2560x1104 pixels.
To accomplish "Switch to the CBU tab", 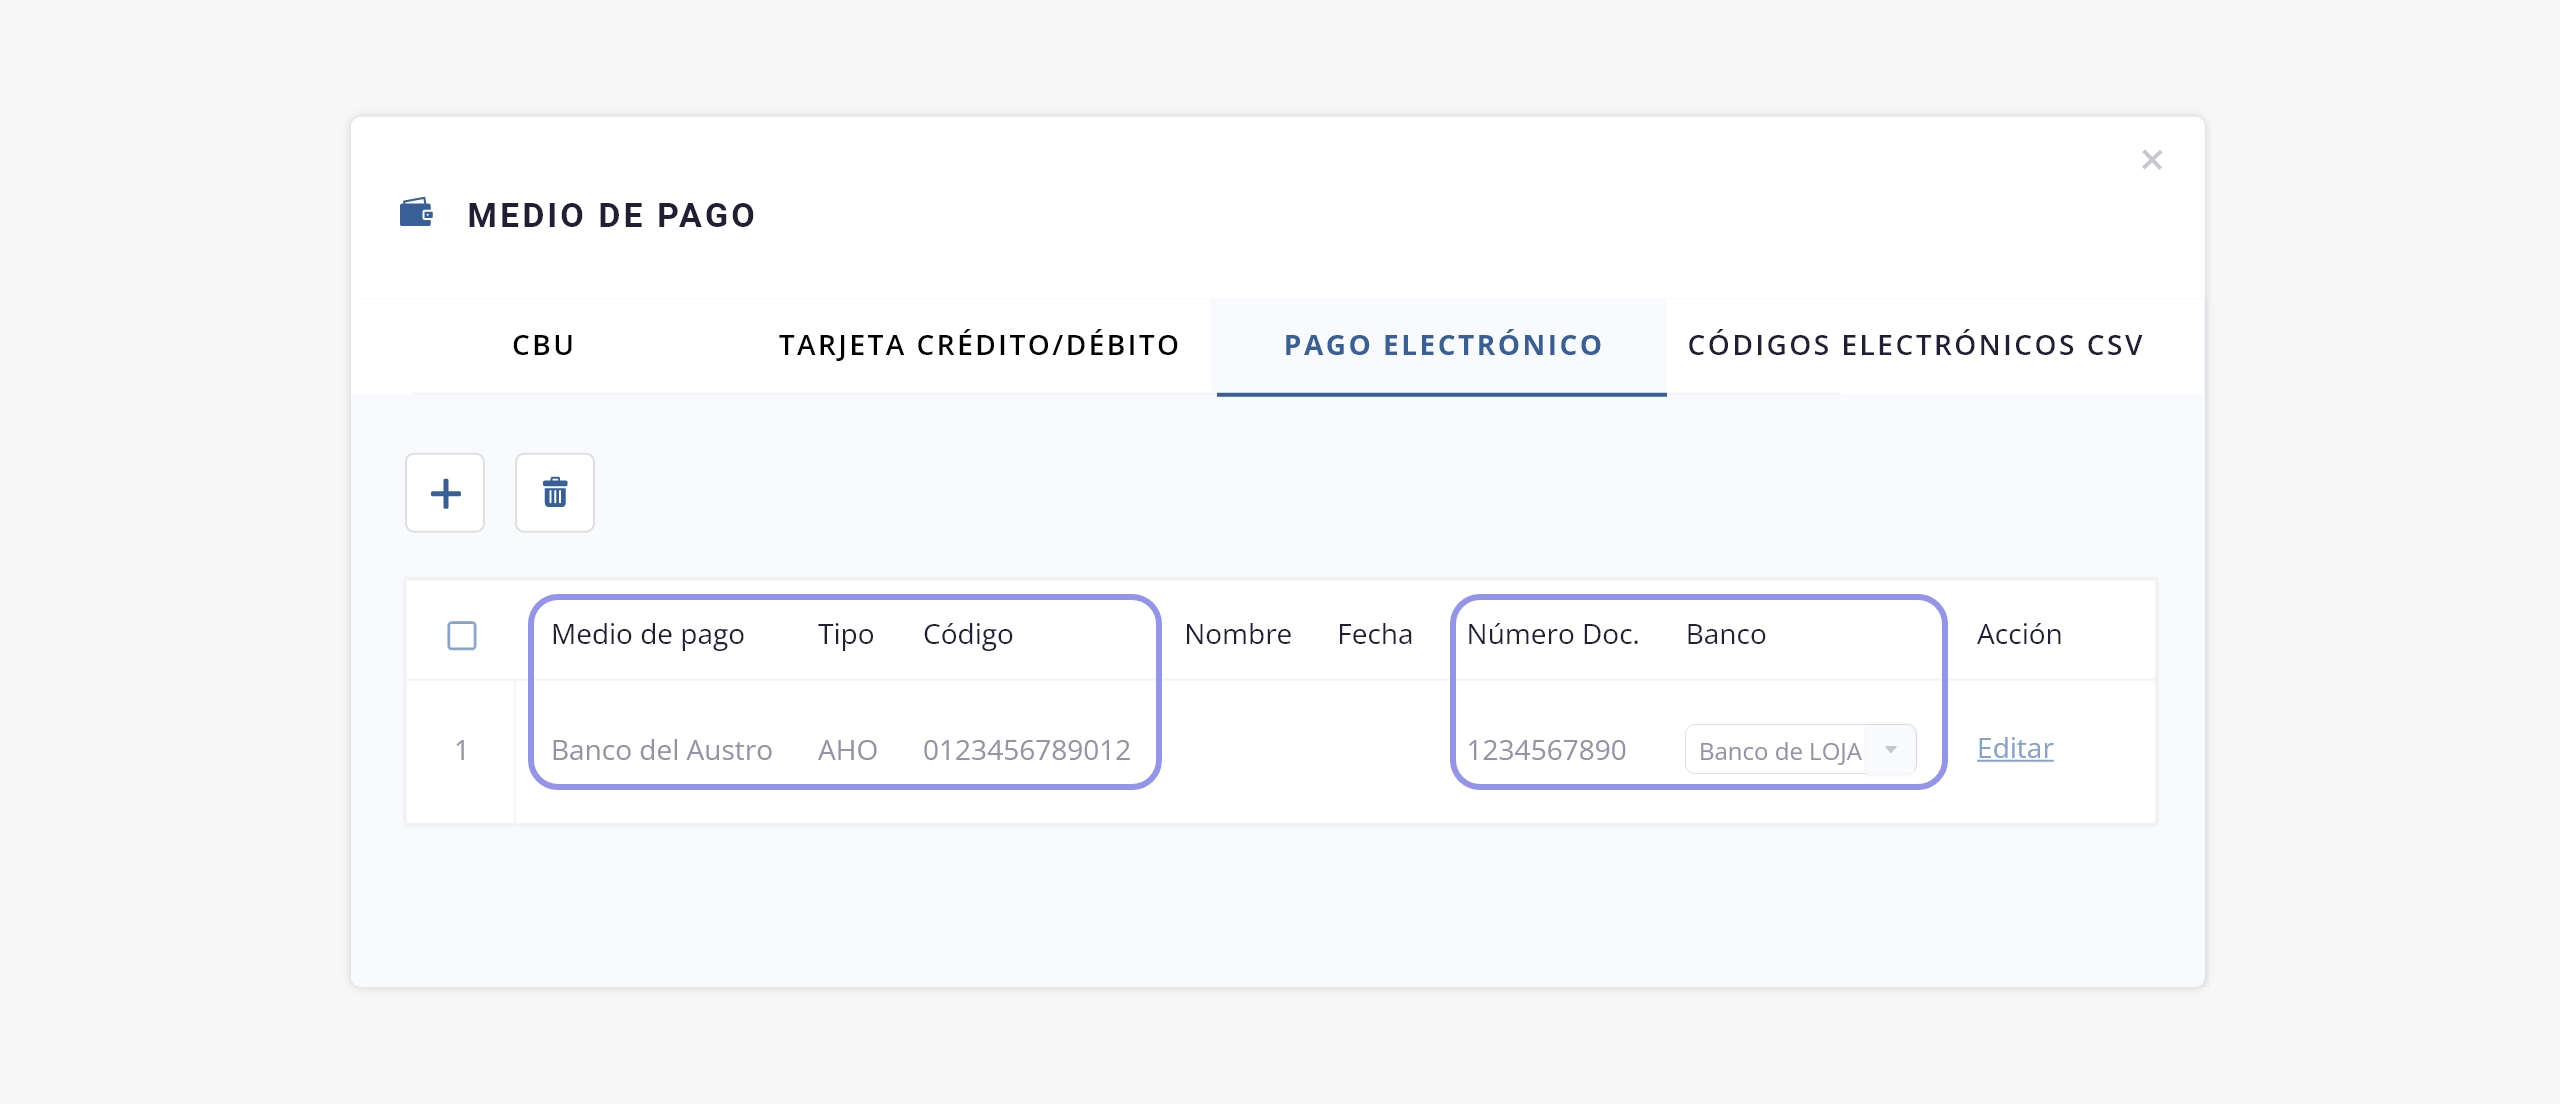I will [x=543, y=345].
